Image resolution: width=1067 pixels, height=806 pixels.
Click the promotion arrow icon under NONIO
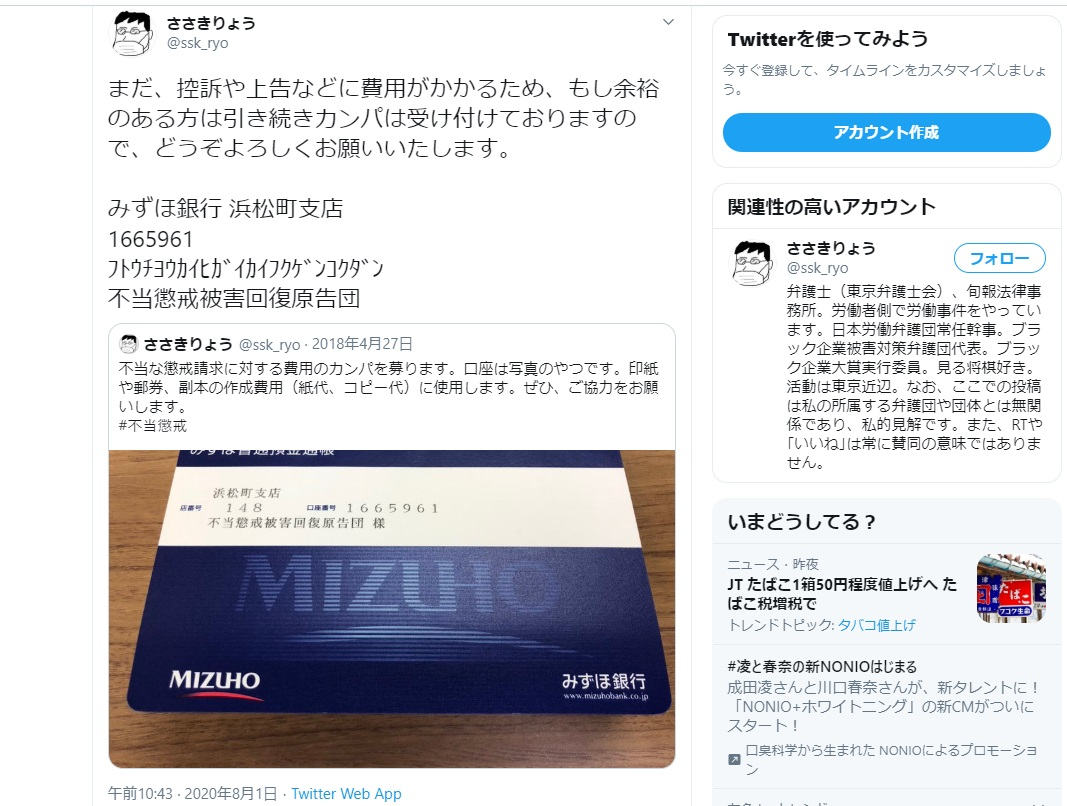click(x=734, y=759)
